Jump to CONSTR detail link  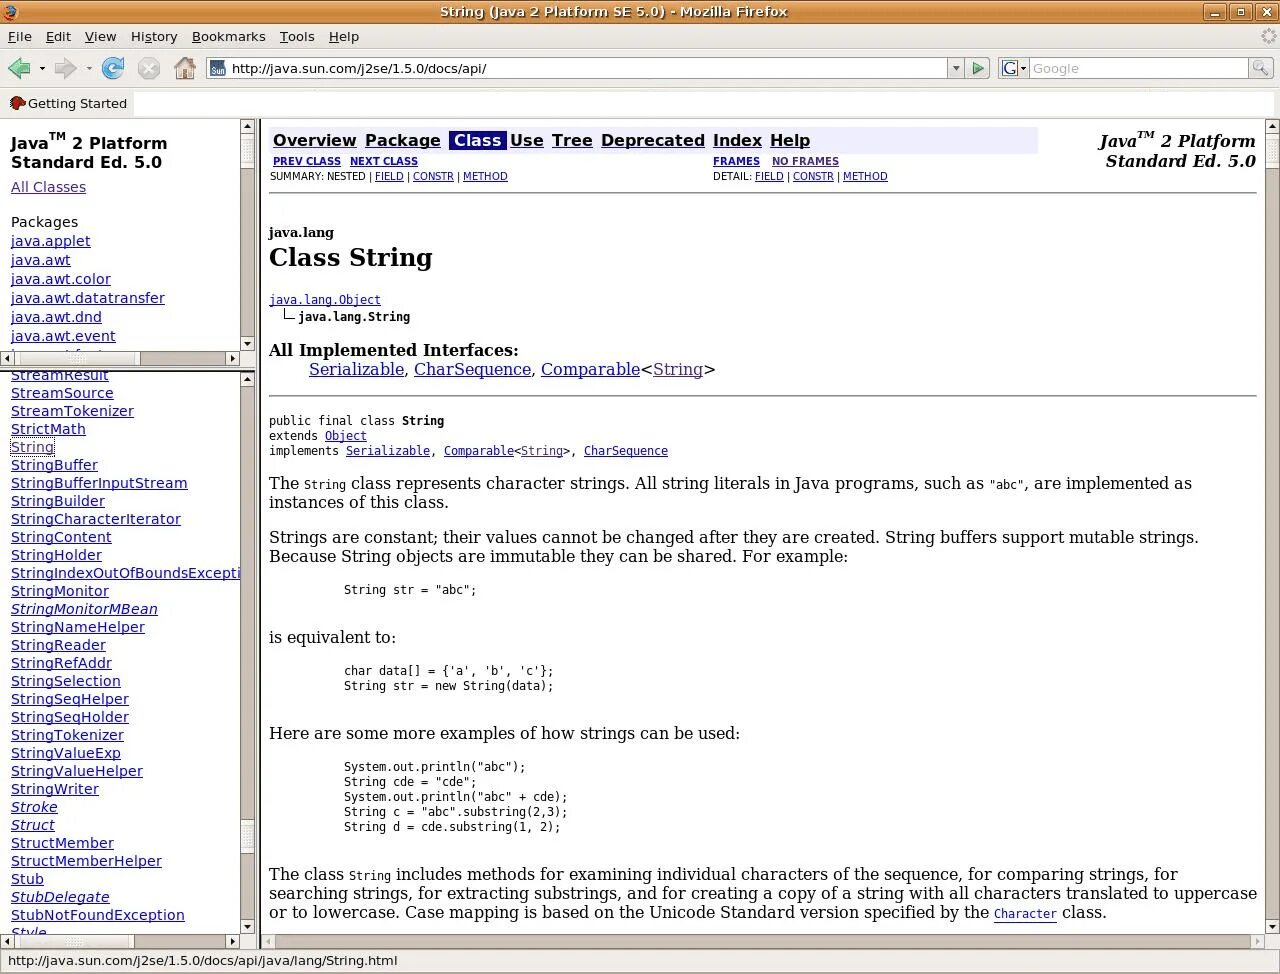(813, 176)
